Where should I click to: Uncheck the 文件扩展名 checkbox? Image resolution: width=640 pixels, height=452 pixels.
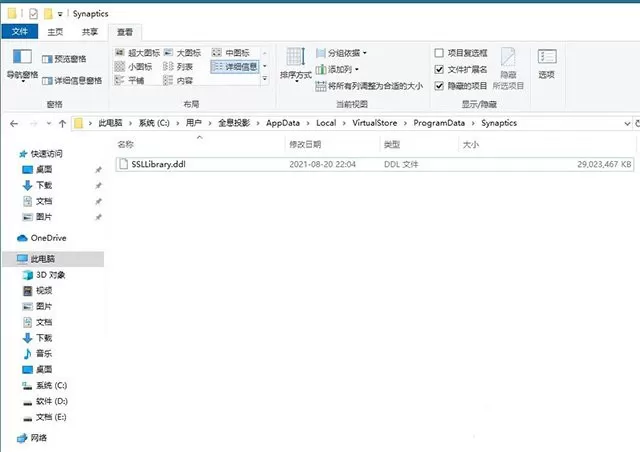(x=439, y=69)
